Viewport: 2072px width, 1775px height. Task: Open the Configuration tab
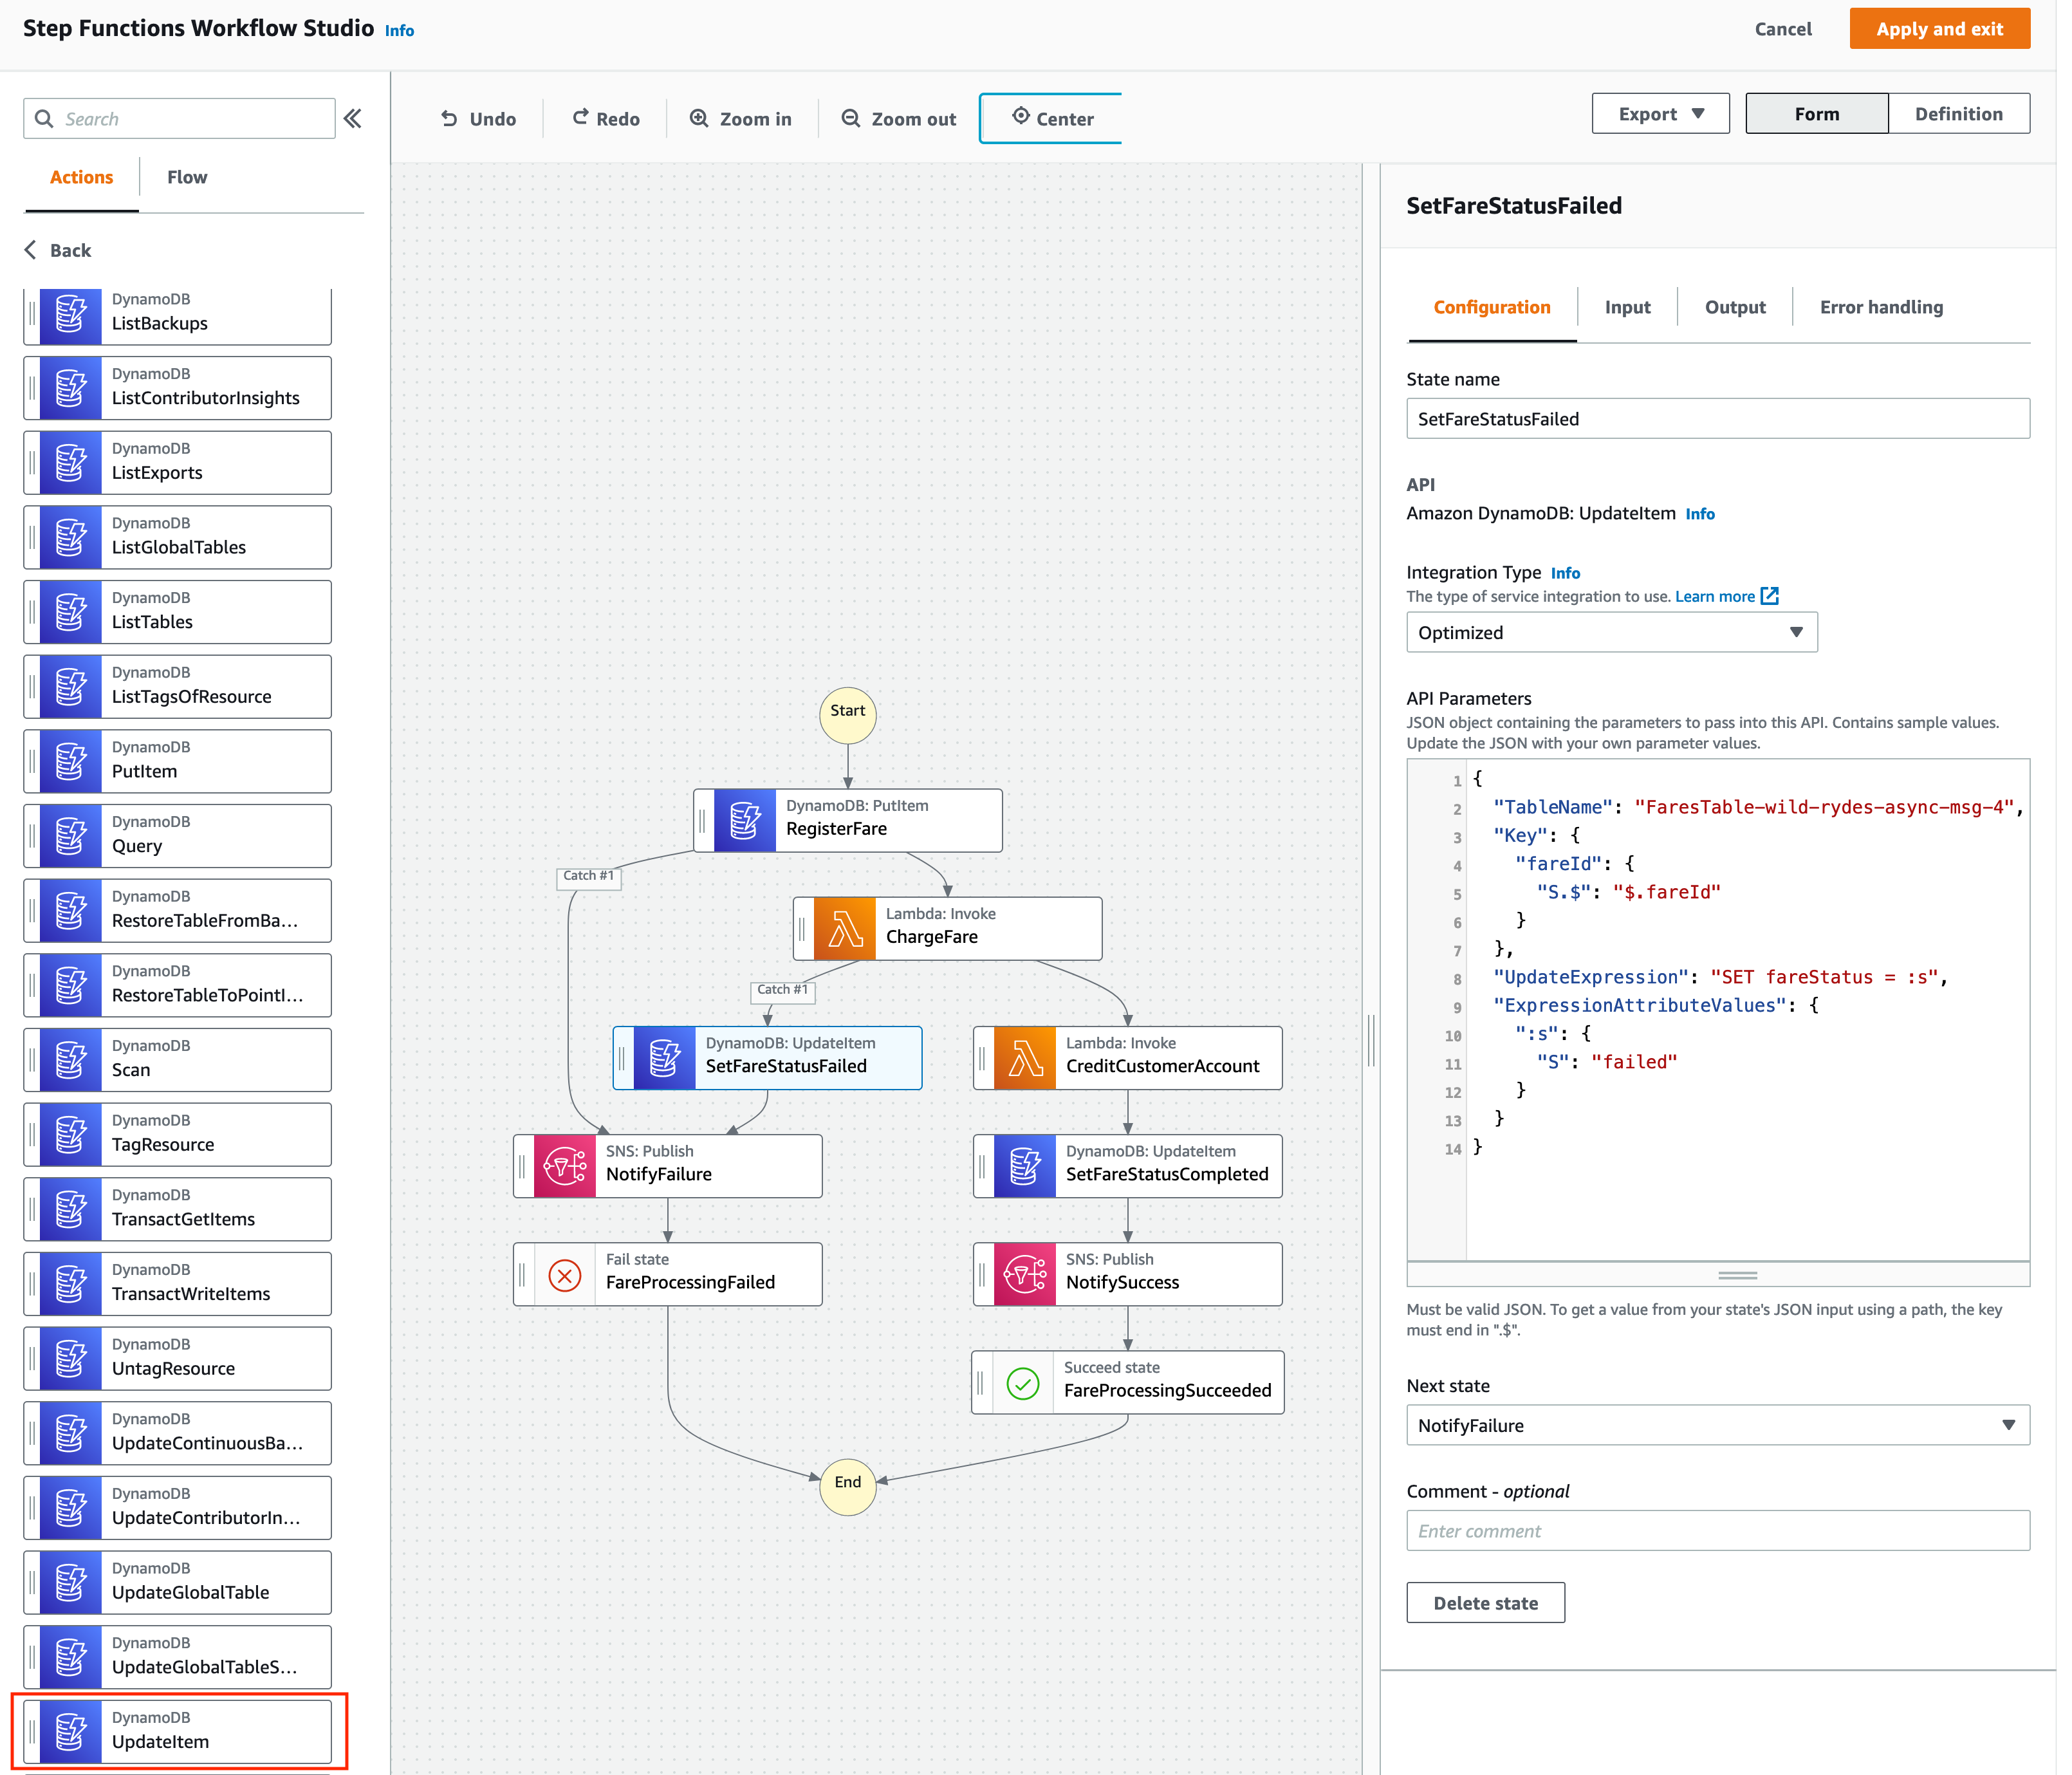[1492, 307]
